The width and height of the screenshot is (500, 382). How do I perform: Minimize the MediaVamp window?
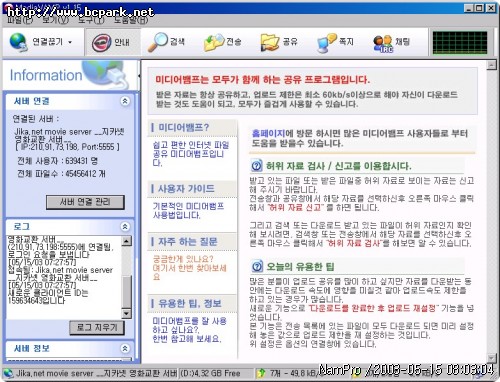(x=469, y=8)
